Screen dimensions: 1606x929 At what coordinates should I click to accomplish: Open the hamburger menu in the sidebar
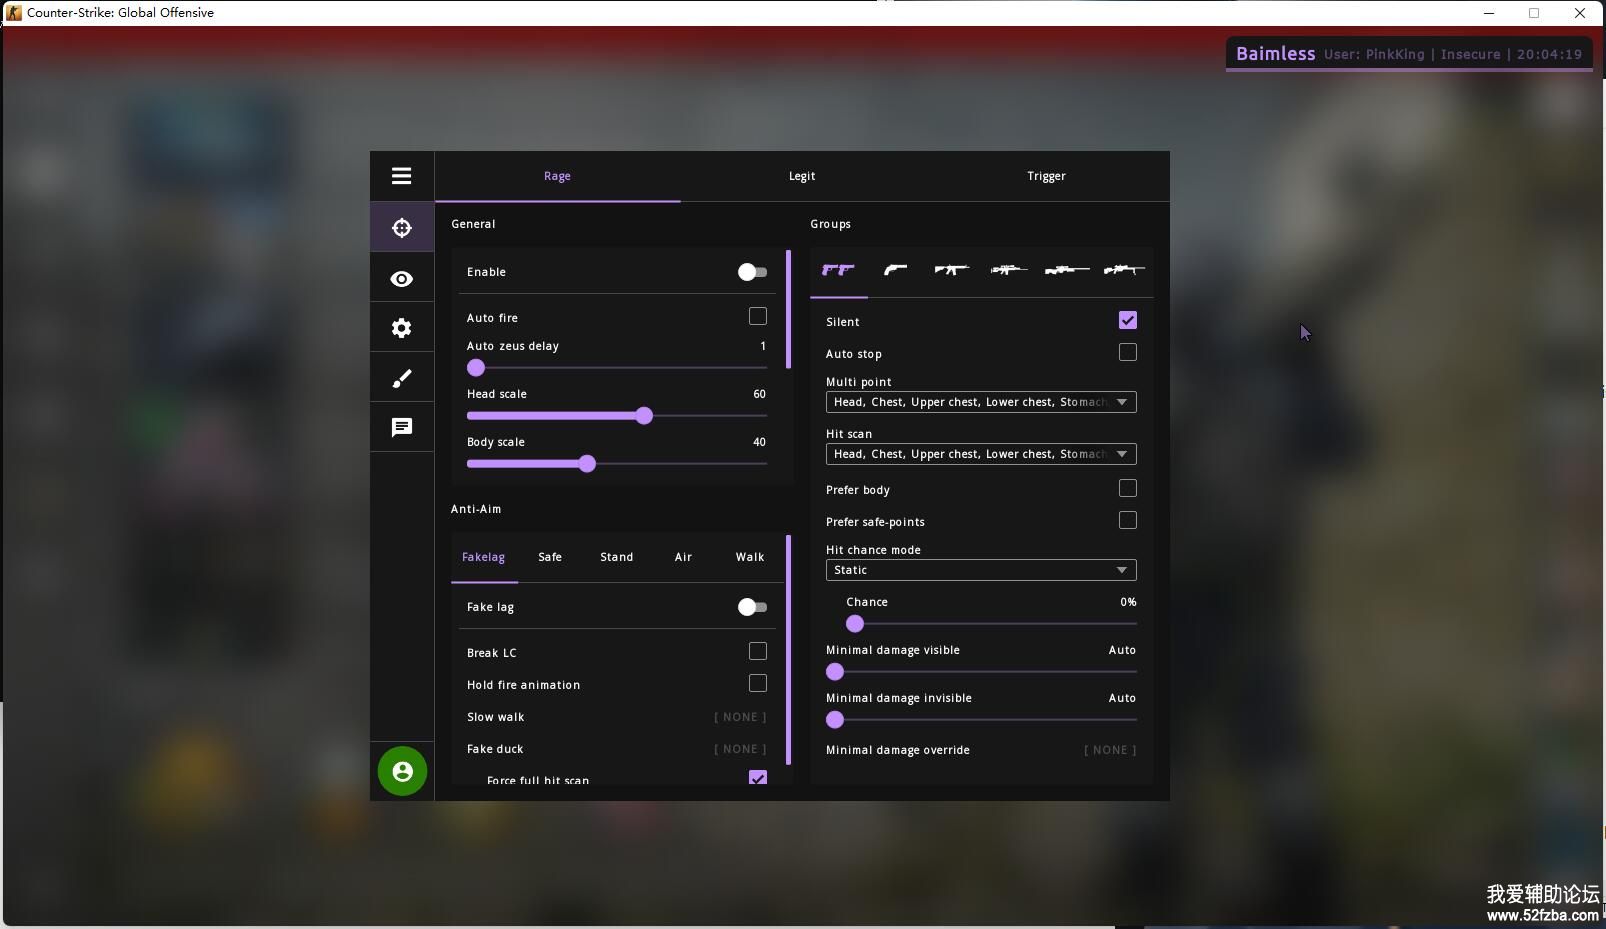pos(402,176)
